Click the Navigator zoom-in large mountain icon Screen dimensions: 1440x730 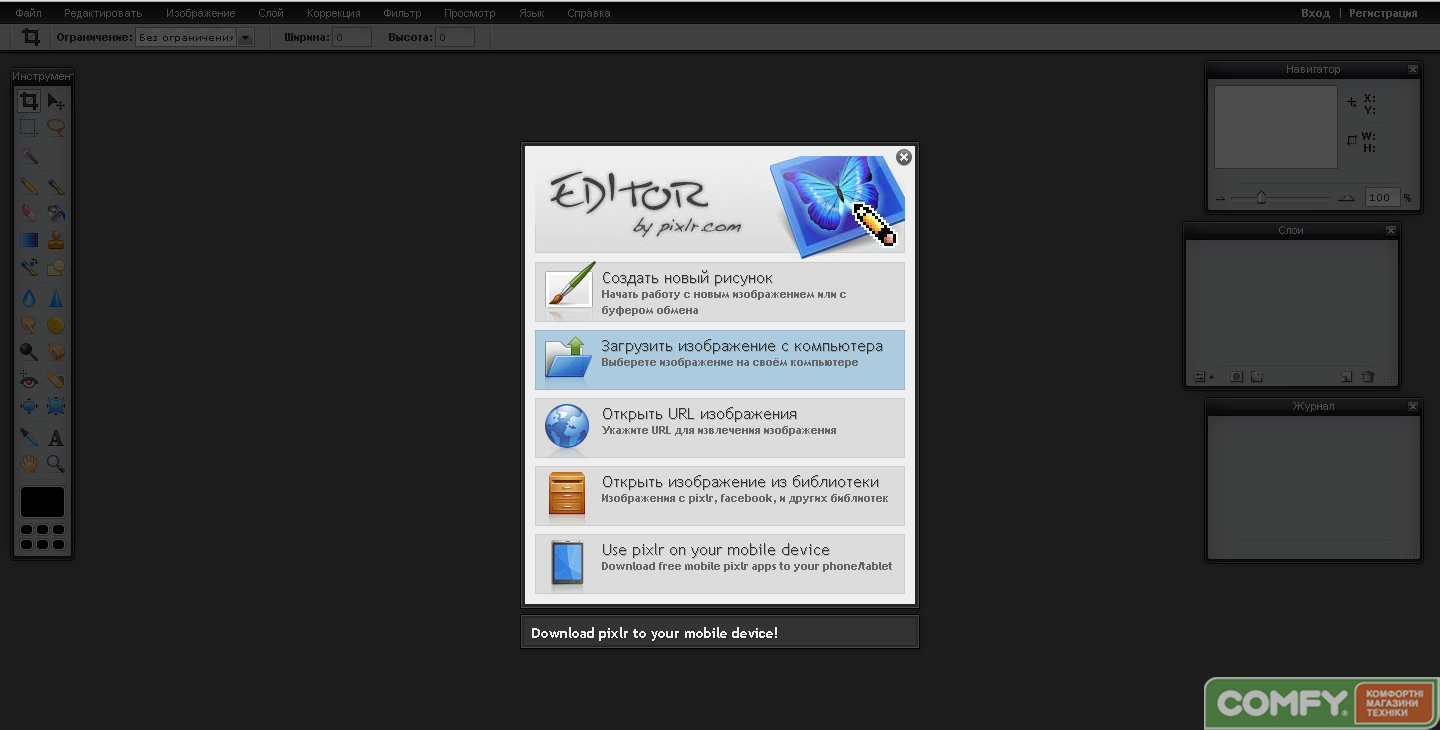[1347, 198]
